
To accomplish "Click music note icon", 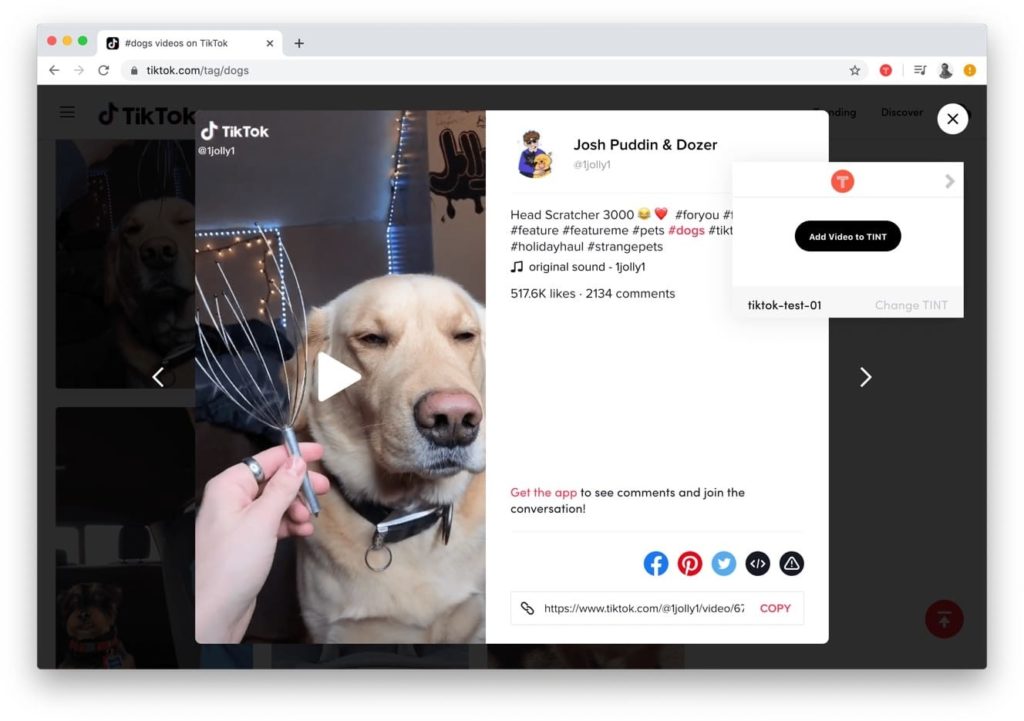I will pyautogui.click(x=517, y=266).
